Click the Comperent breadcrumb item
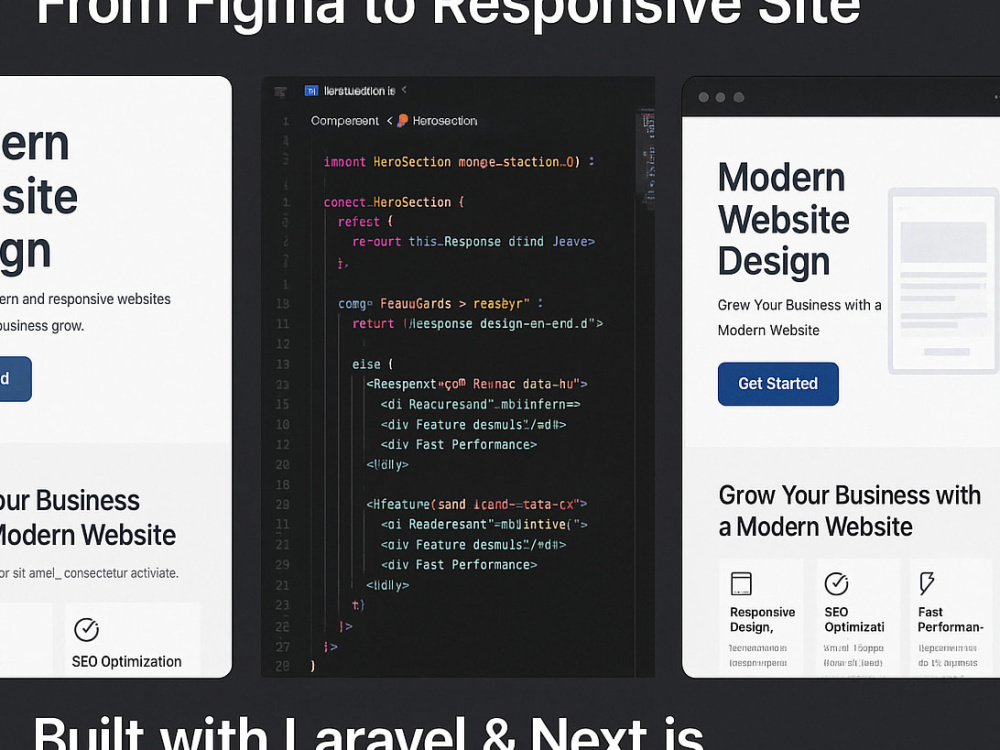Image resolution: width=1000 pixels, height=750 pixels. click(344, 121)
